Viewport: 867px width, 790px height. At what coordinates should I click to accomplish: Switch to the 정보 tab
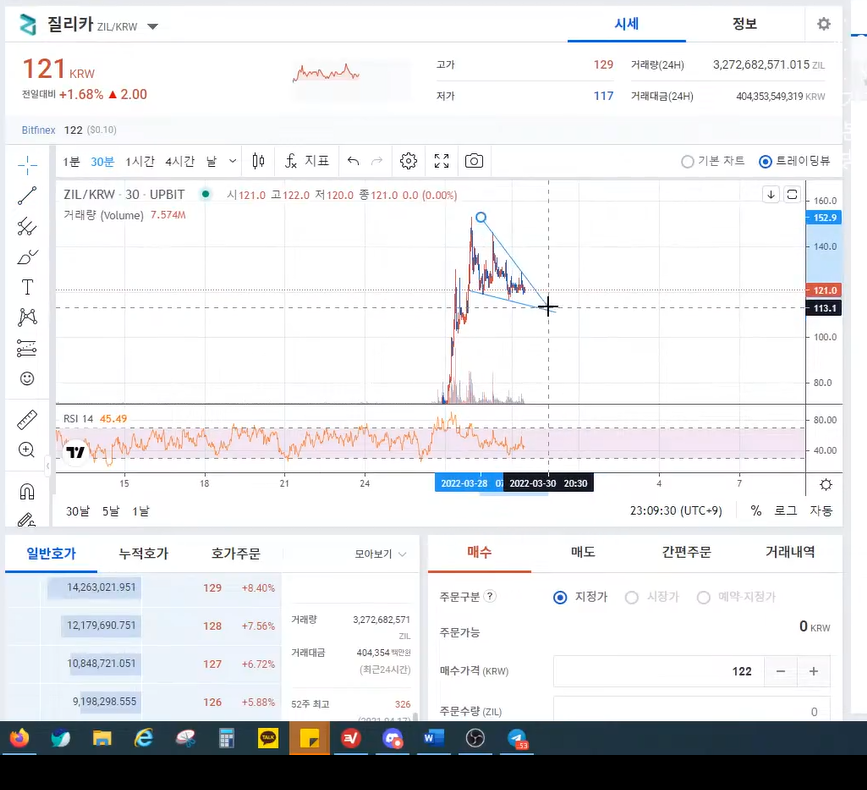744,24
